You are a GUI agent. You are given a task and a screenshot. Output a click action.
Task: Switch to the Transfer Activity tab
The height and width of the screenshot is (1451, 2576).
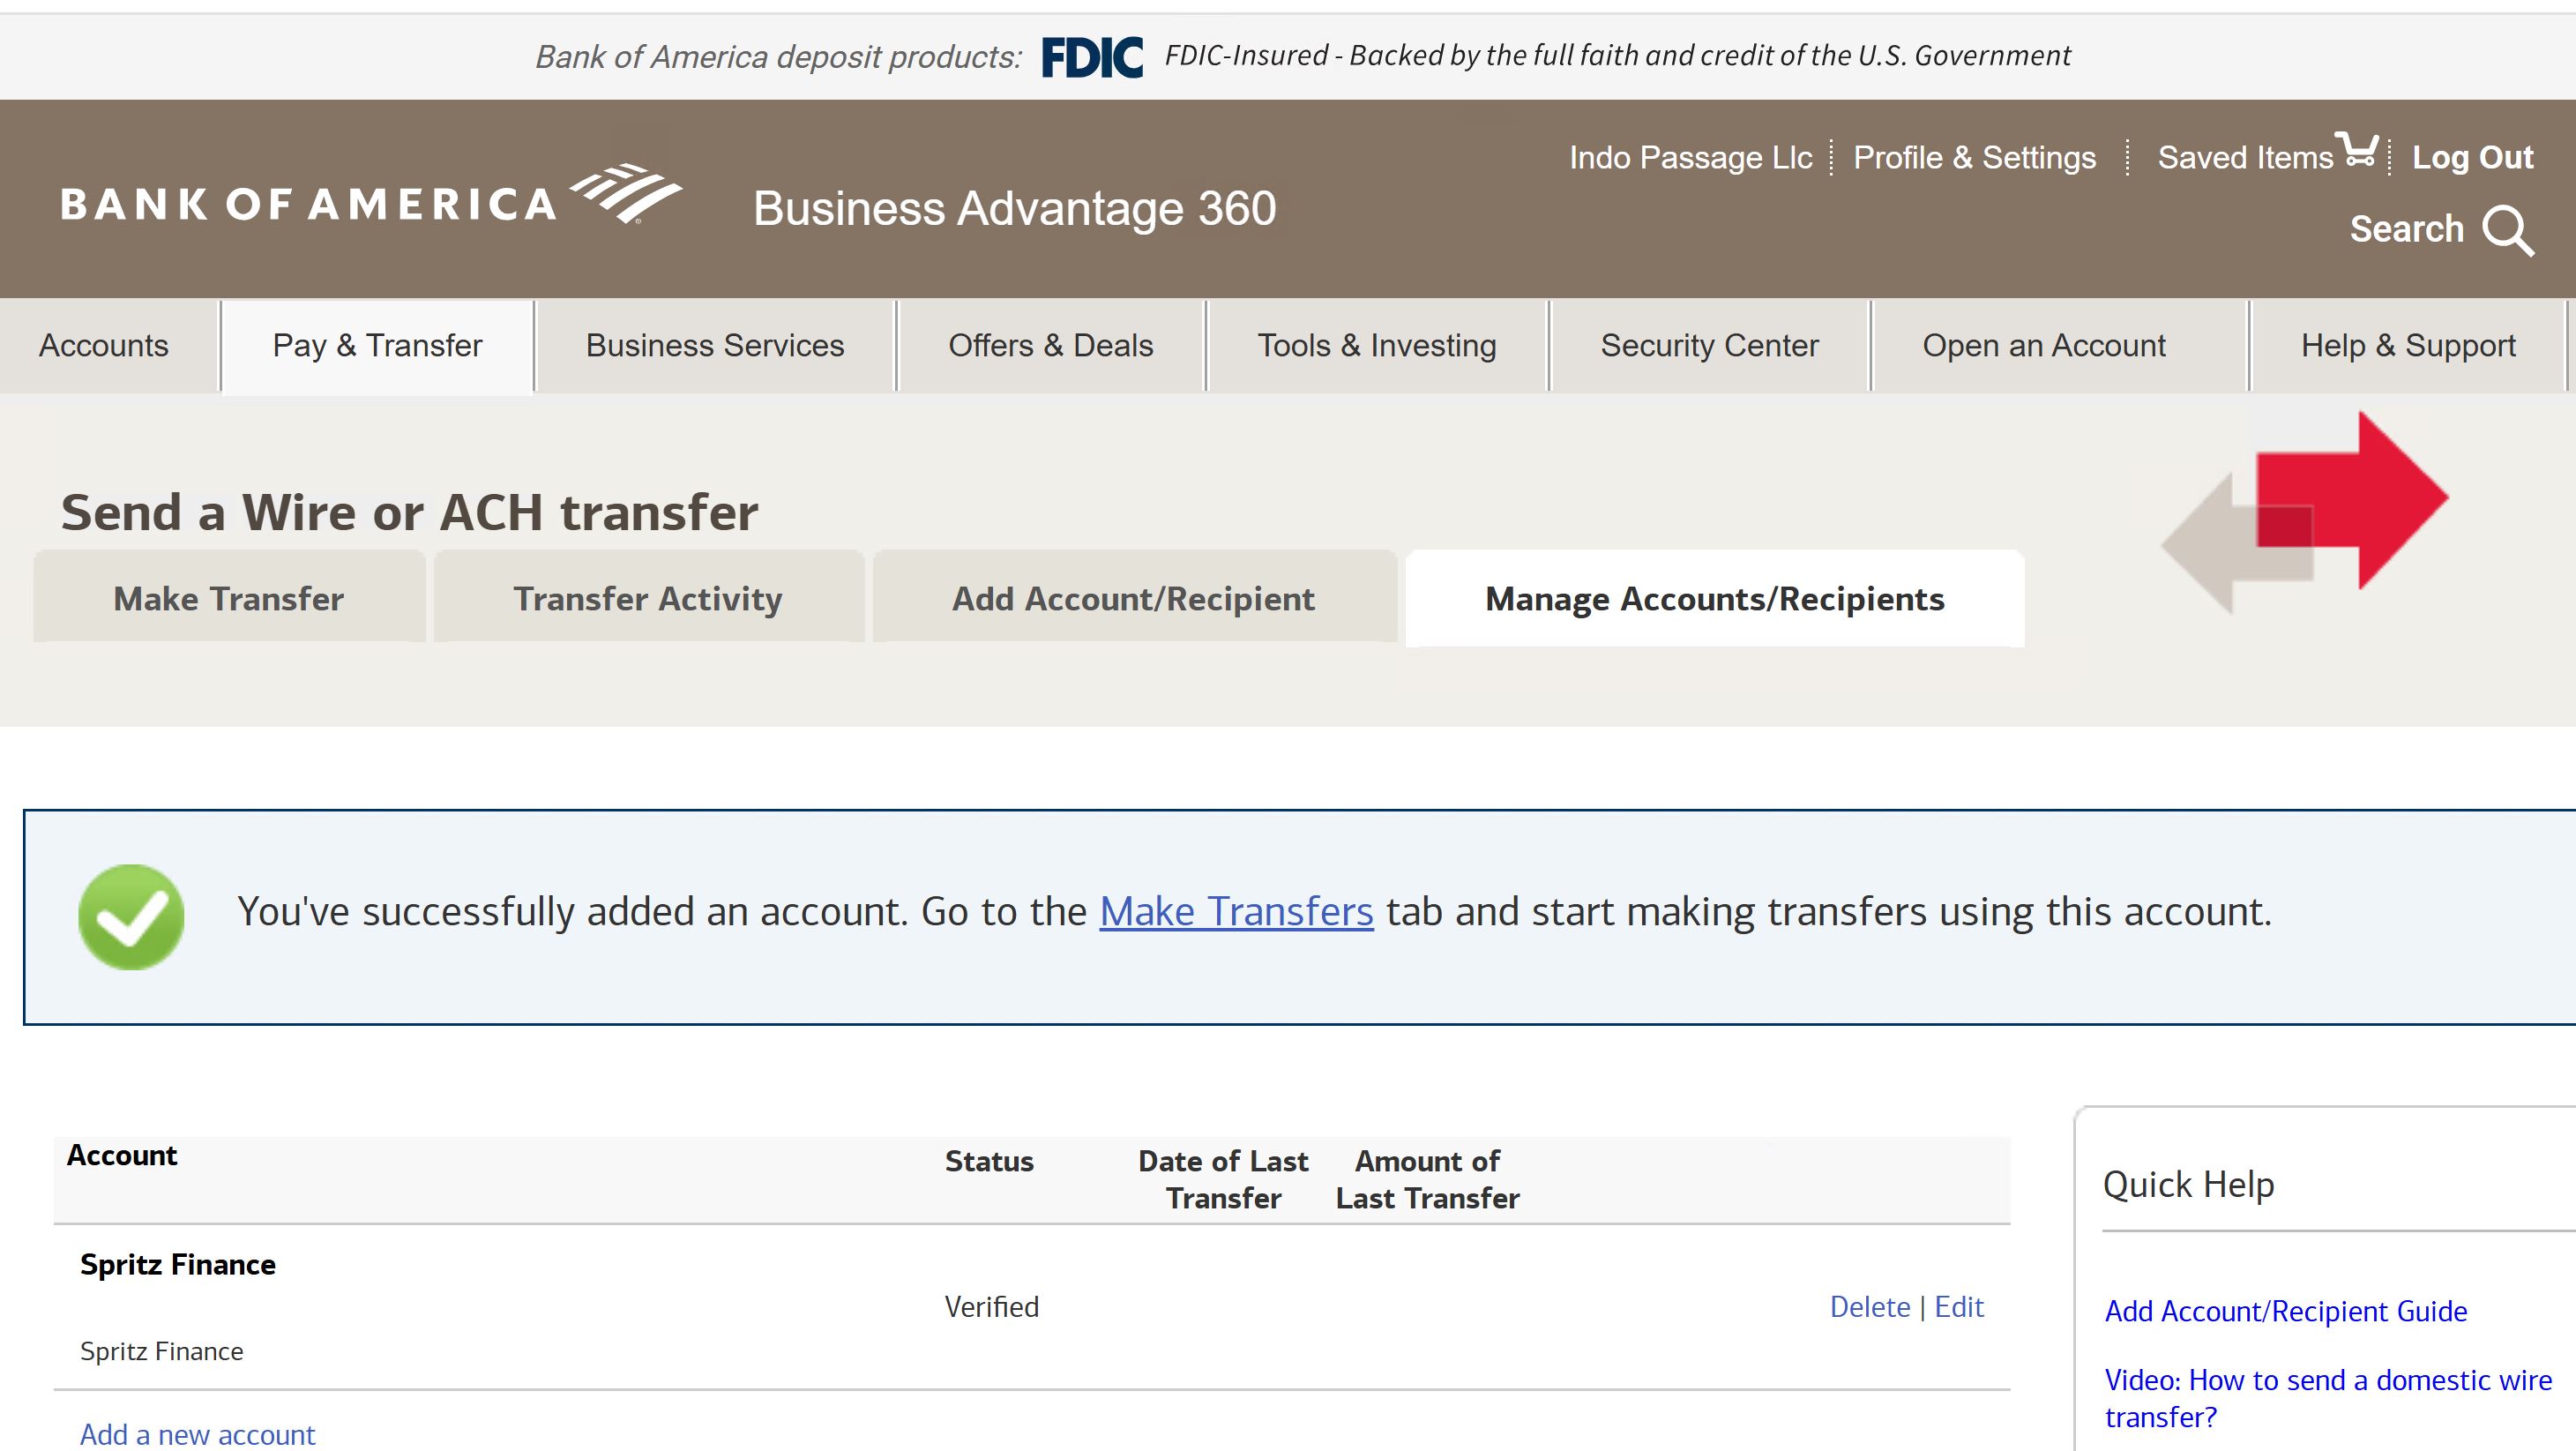[648, 598]
